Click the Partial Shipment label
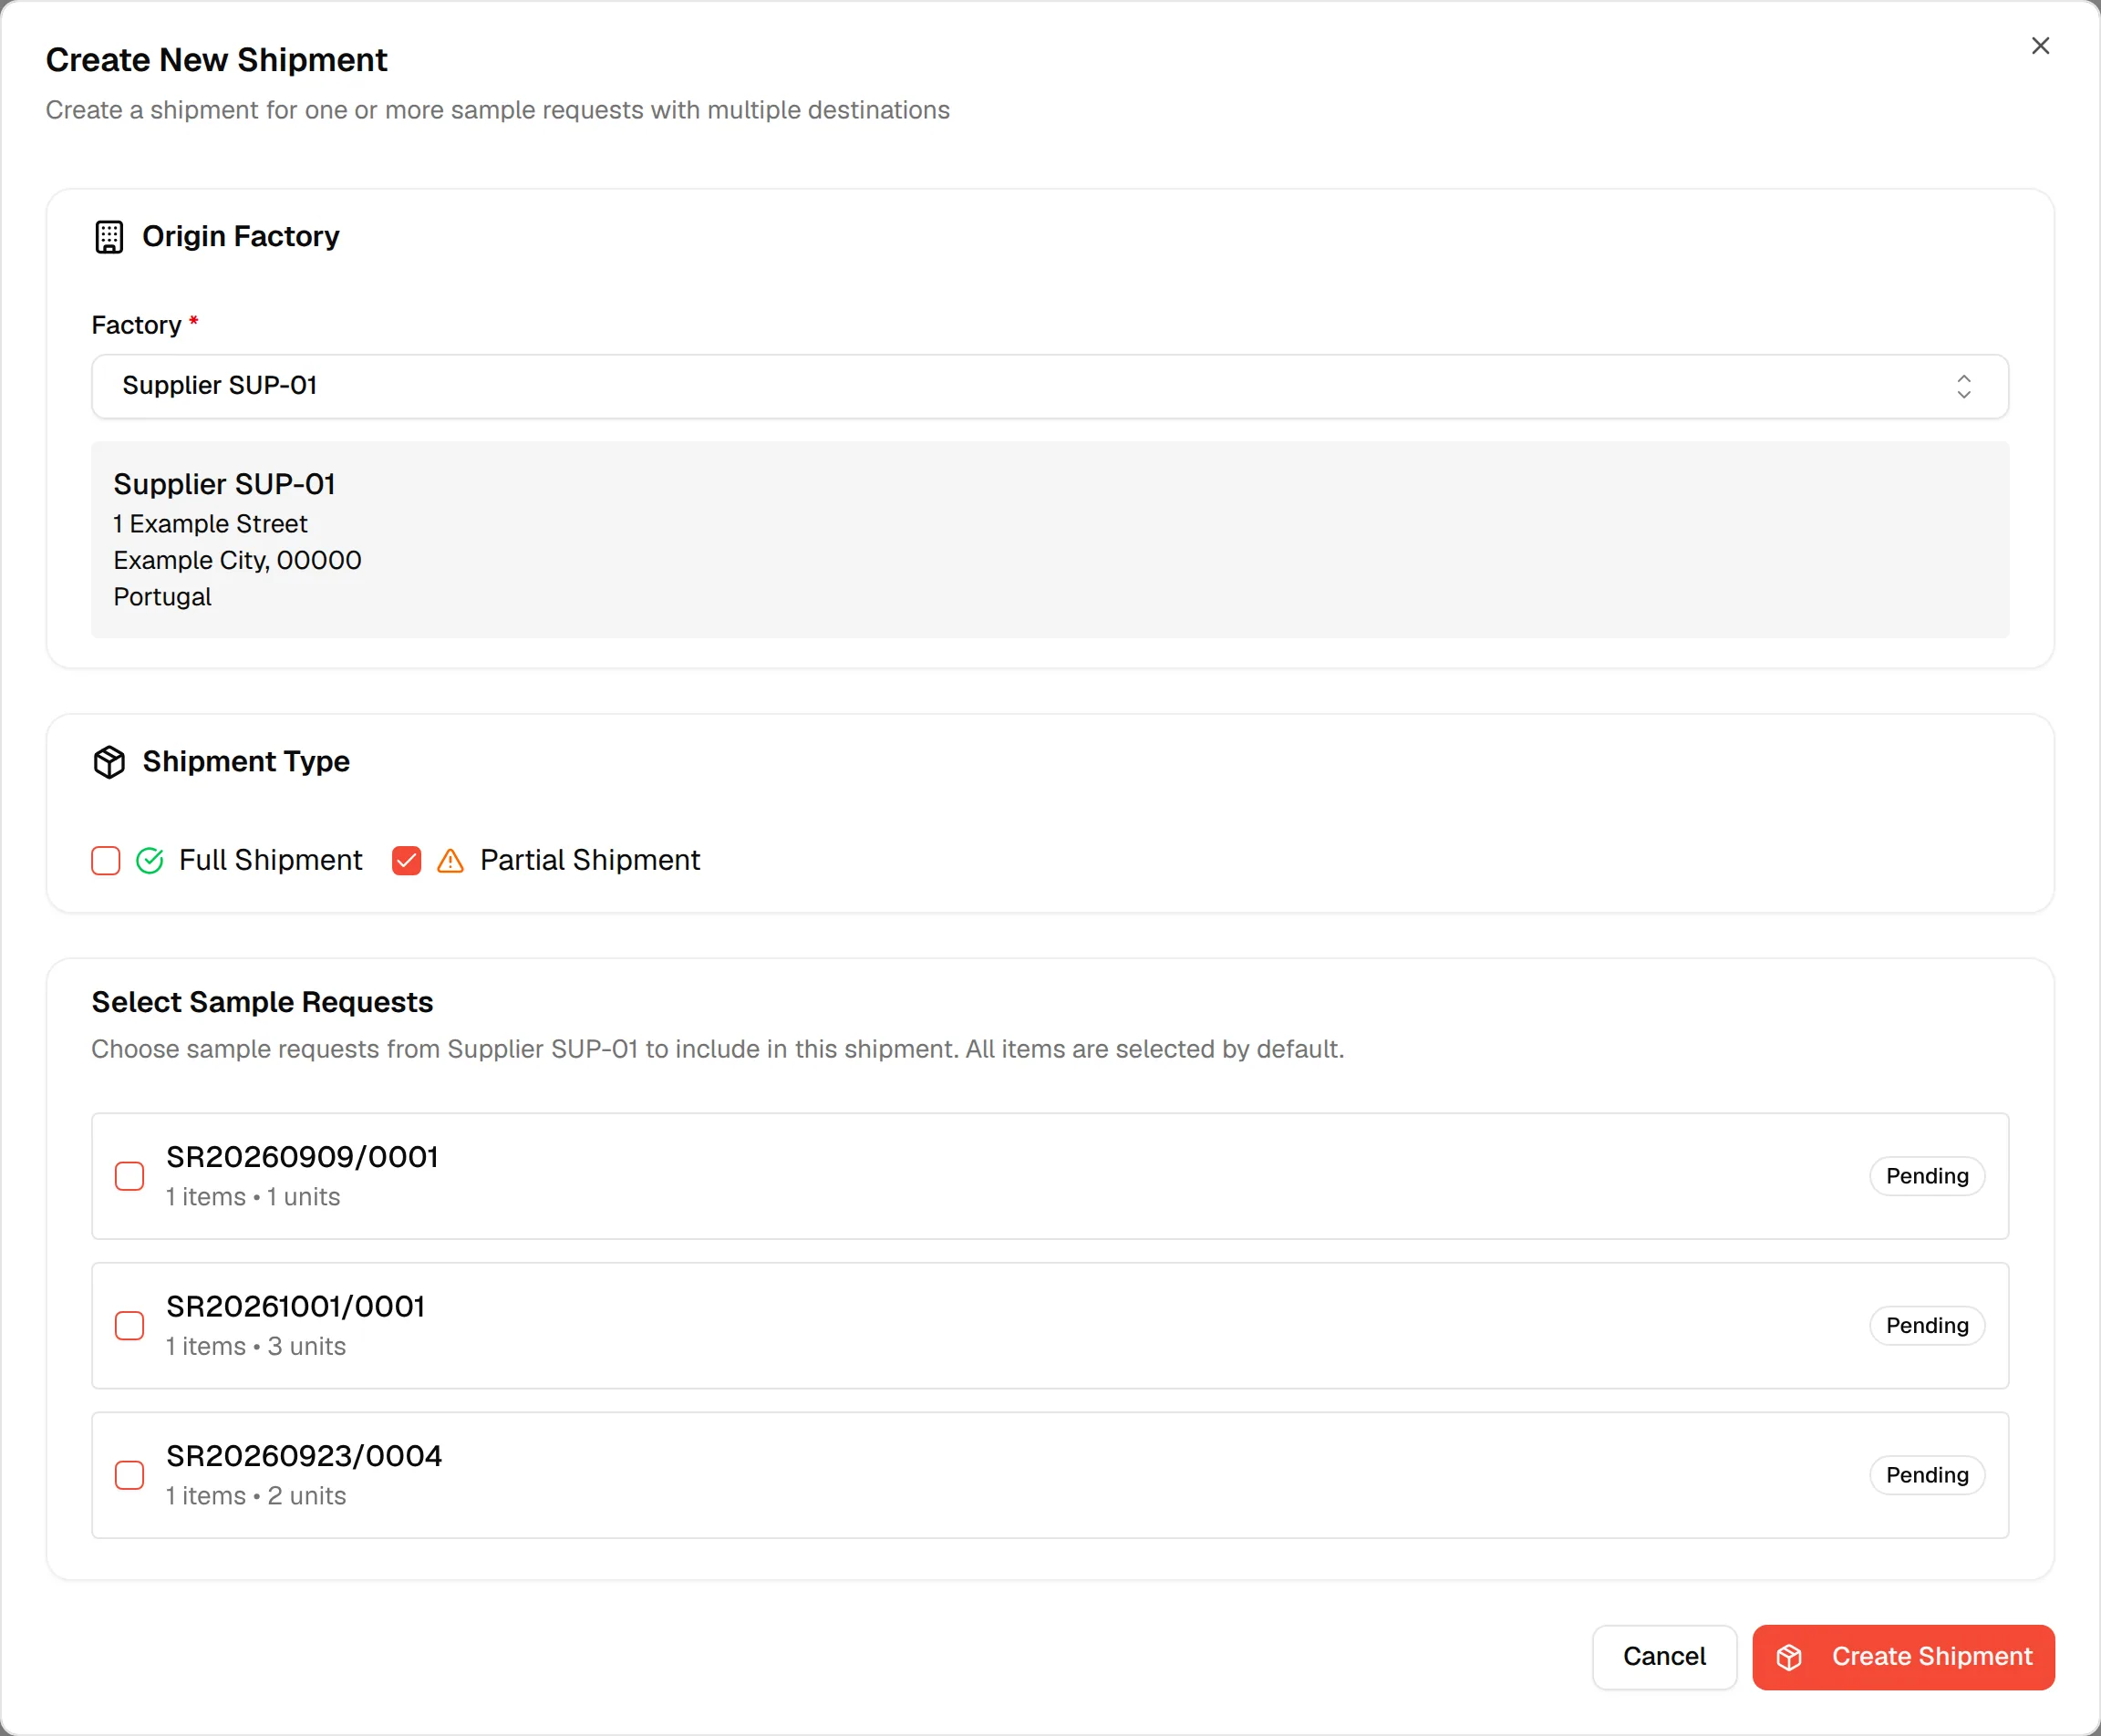The height and width of the screenshot is (1736, 2101). point(590,860)
